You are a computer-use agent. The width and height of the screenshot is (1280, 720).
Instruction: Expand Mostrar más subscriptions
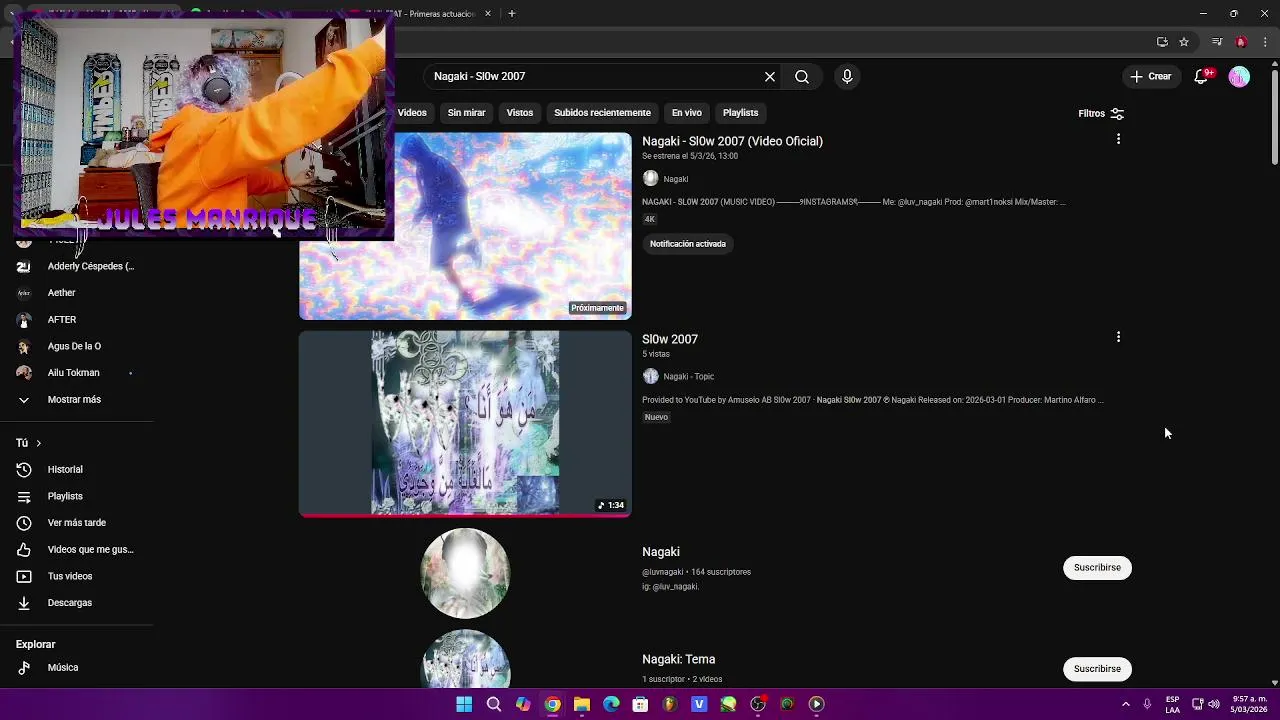pos(76,399)
